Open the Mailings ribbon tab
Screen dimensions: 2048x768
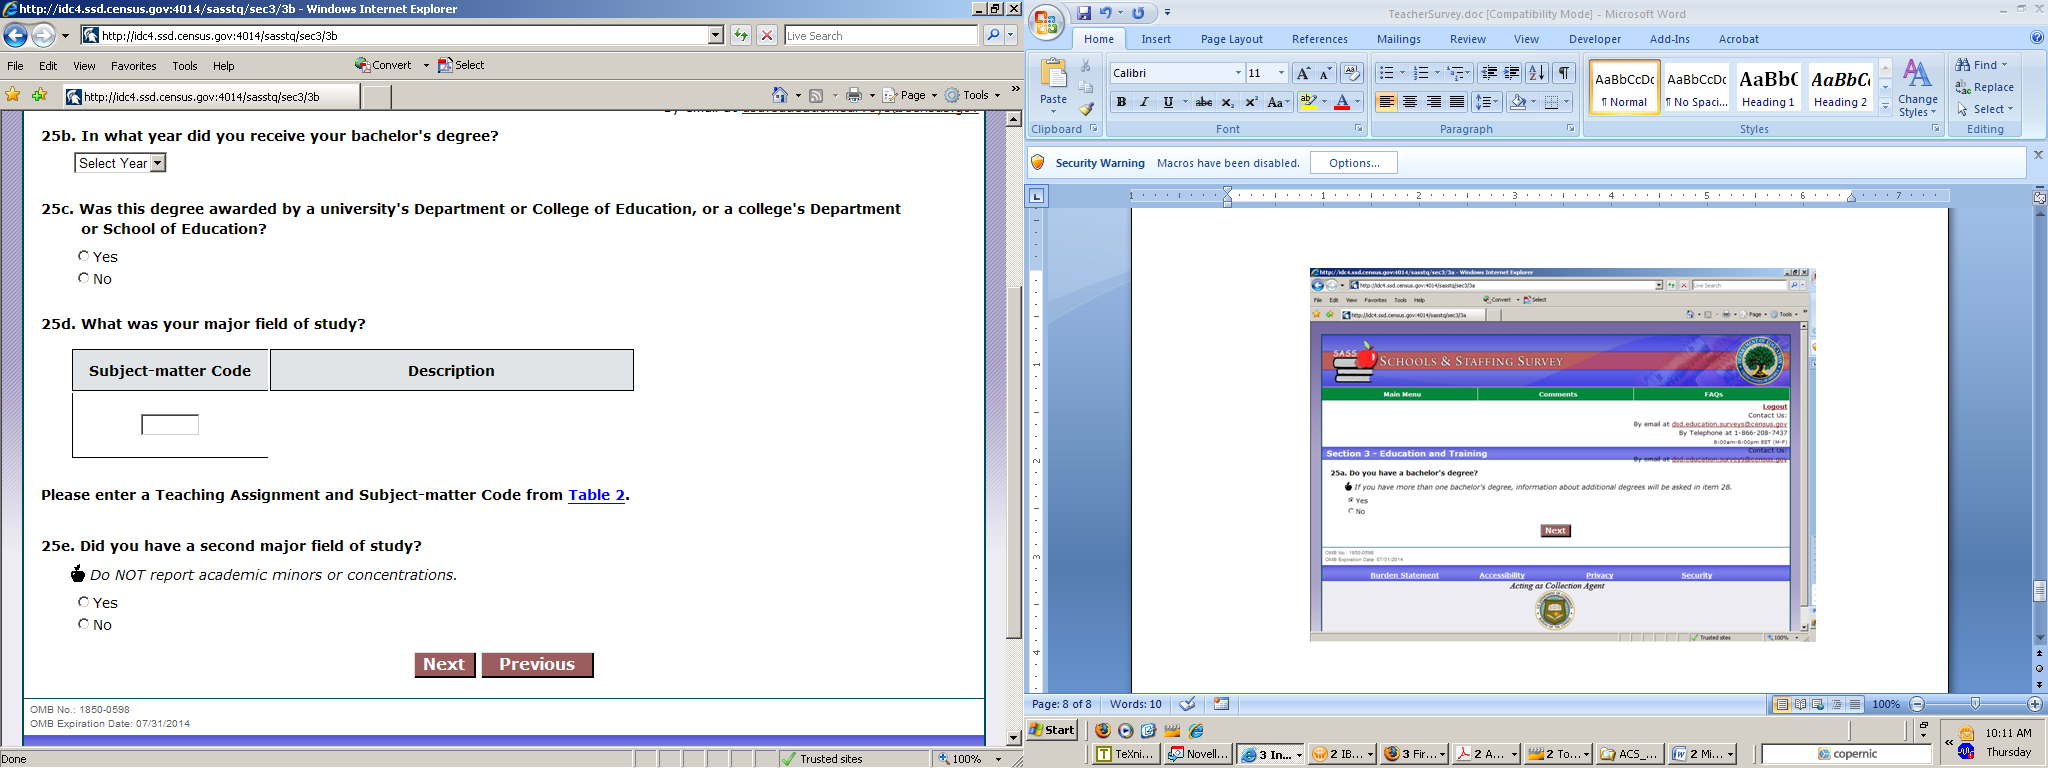click(1398, 39)
